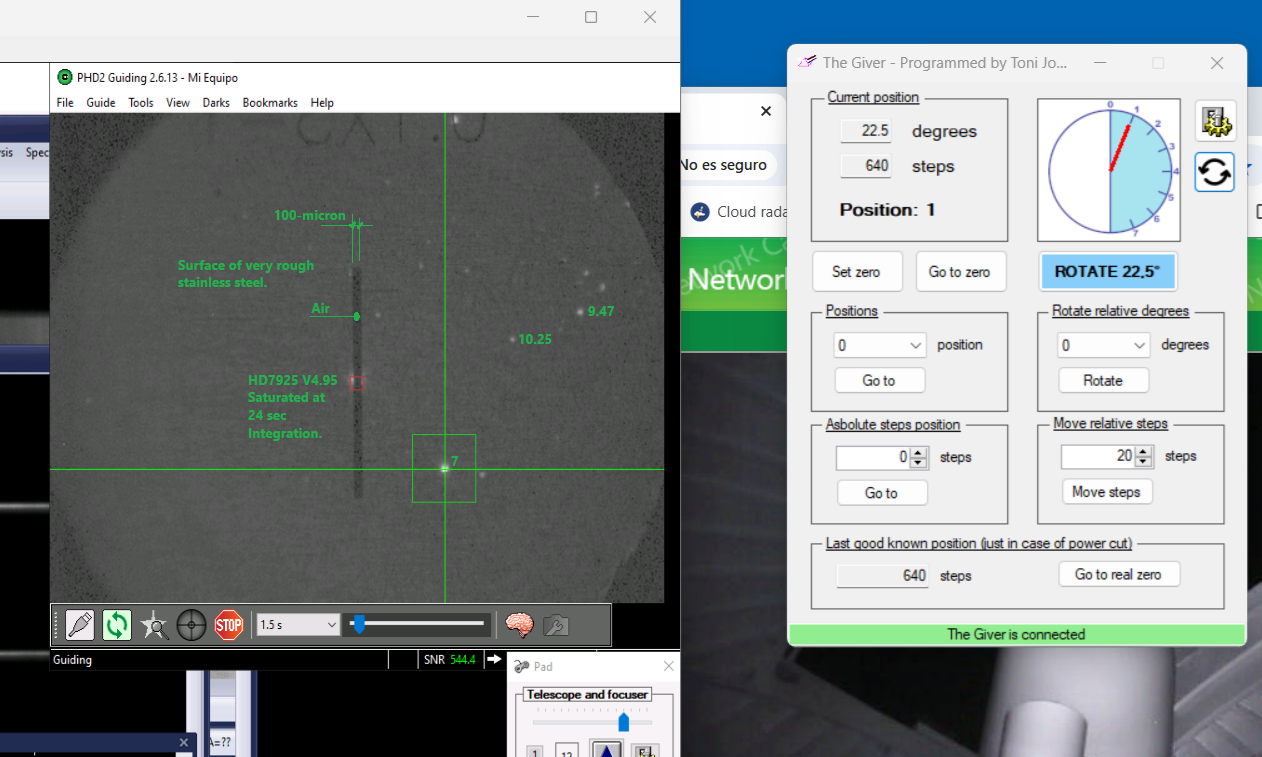
Task: Expand the Rotate relative degrees dropdown
Action: (1140, 345)
